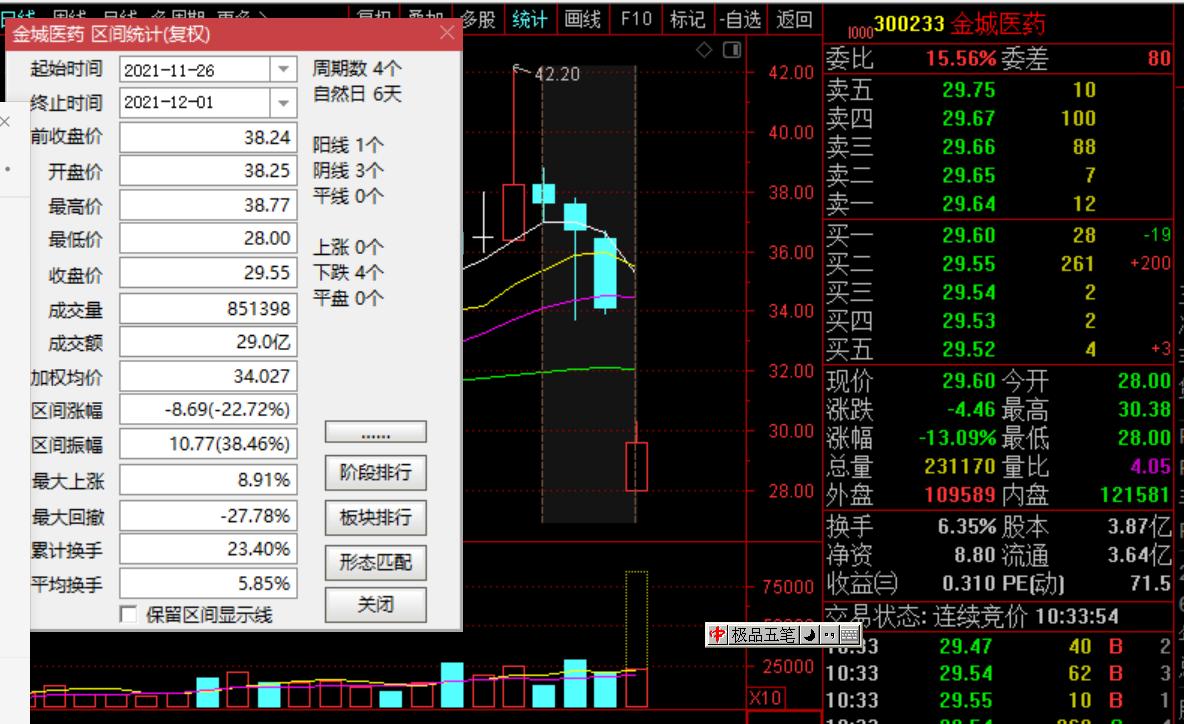Click the 阶段排行 button
This screenshot has width=1184, height=724.
pyautogui.click(x=375, y=474)
